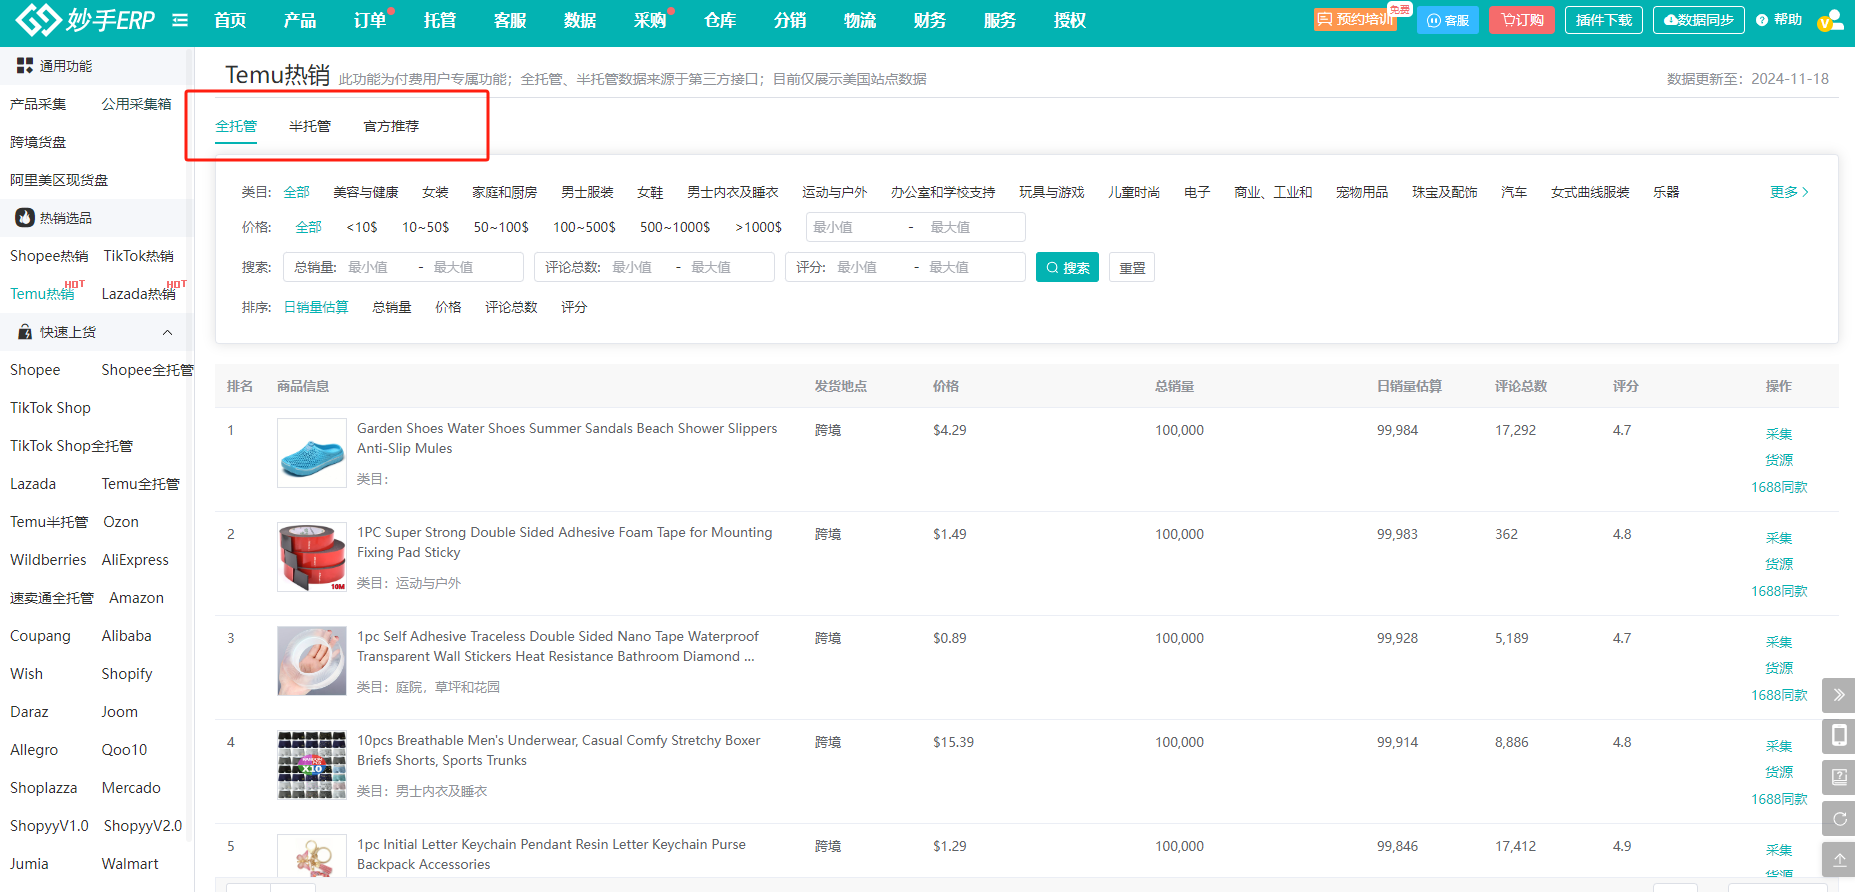Open the floating help manual icon

1838,777
